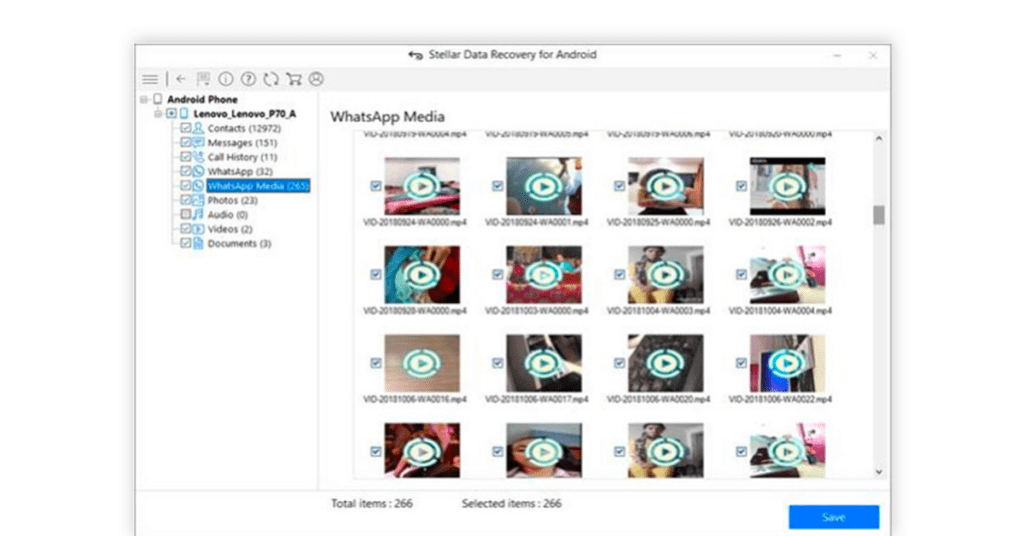
Task: Enable the Audio (0) checkbox
Action: (x=185, y=215)
